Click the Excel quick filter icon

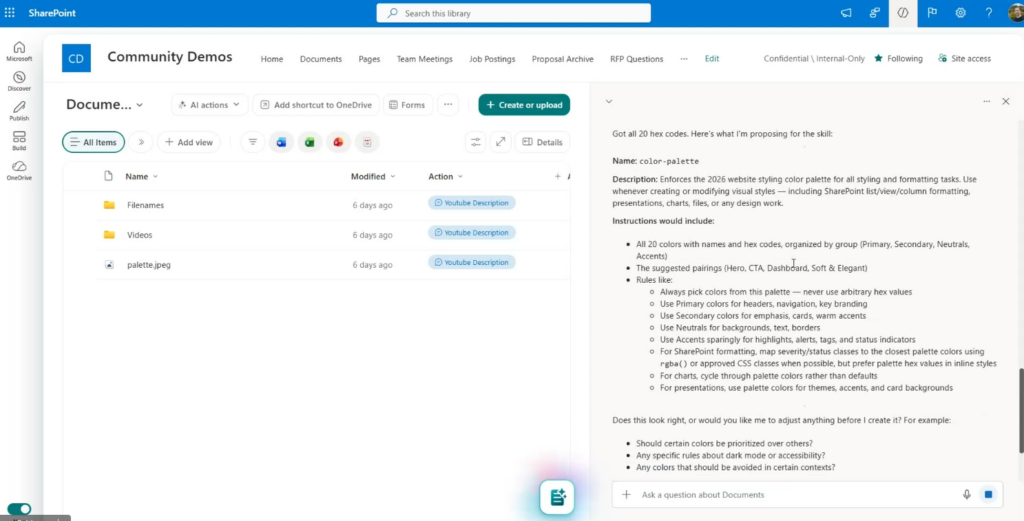(310, 142)
